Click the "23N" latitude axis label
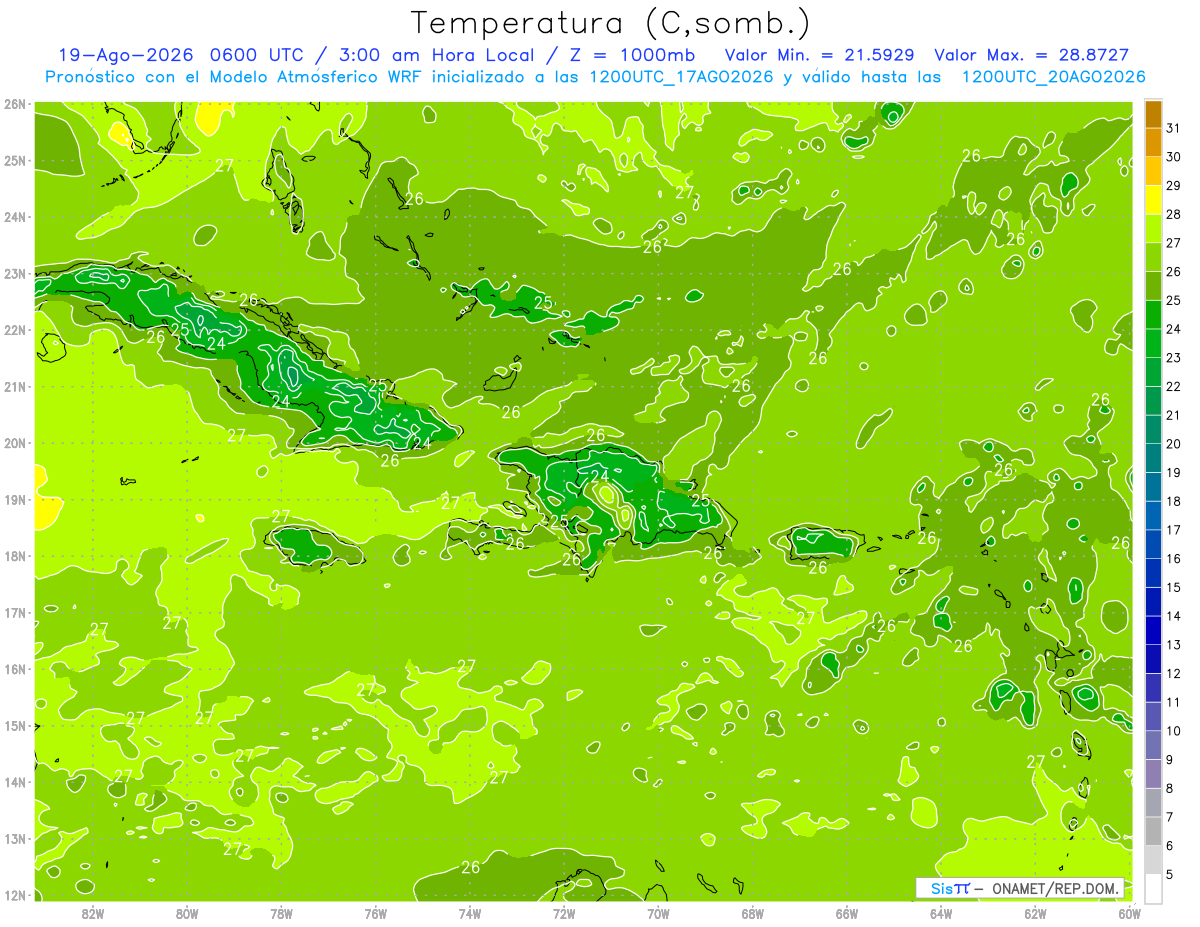Viewport: 1200px width, 927px height. point(14,273)
